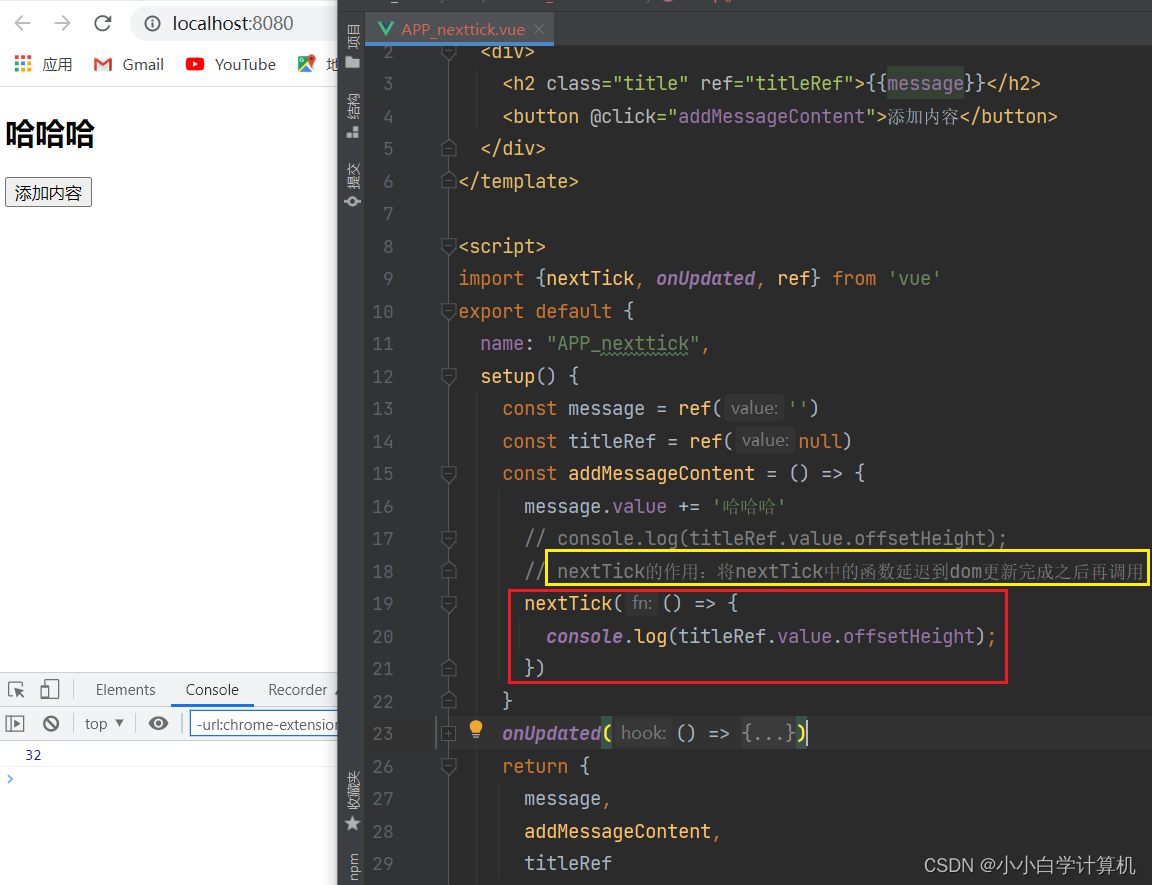
Task: Click onUpdated in the import statement
Action: tap(705, 278)
